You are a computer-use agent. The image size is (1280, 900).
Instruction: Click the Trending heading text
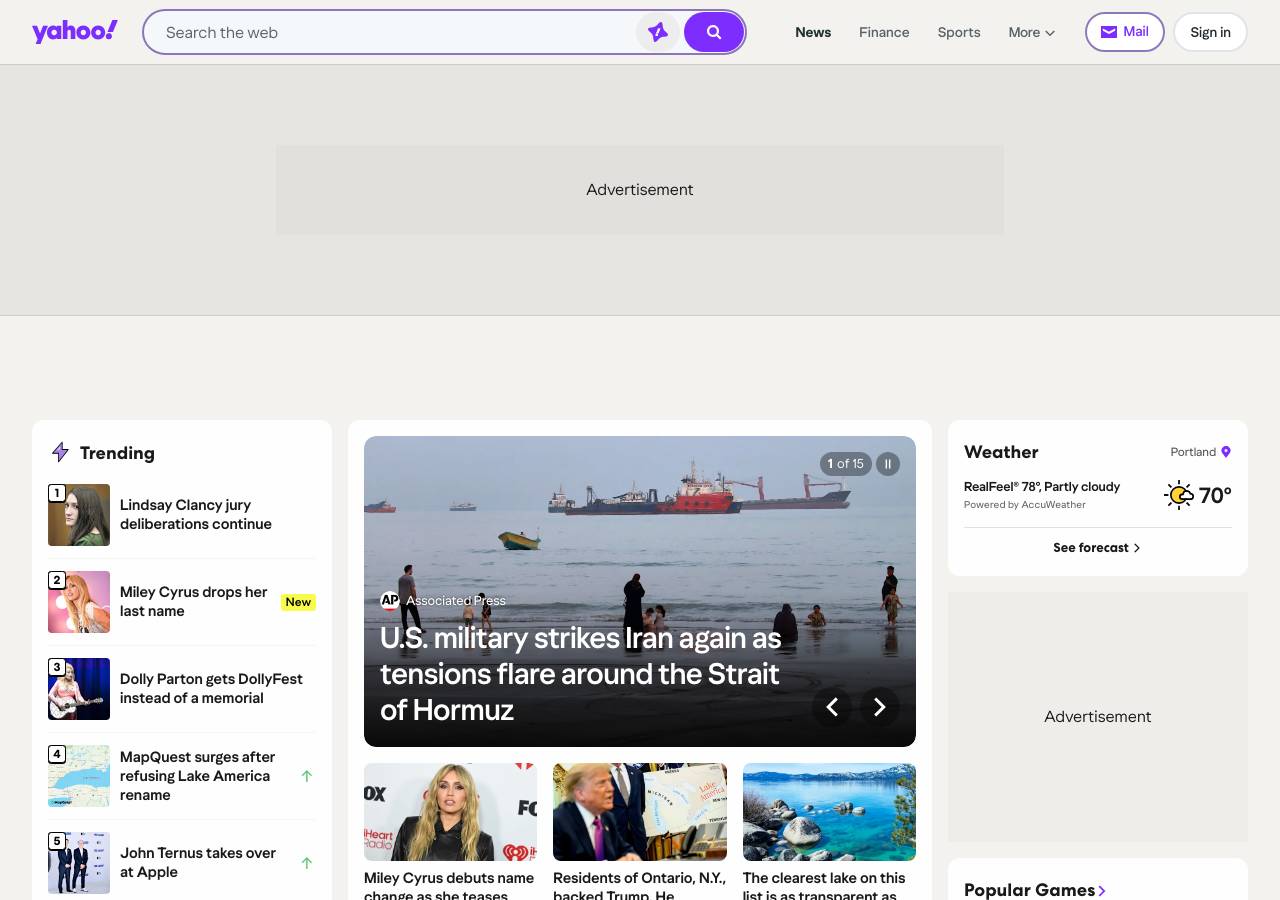coord(117,453)
